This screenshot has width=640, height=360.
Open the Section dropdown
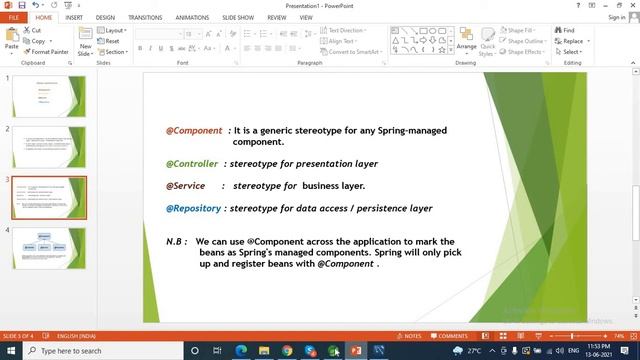(x=113, y=52)
